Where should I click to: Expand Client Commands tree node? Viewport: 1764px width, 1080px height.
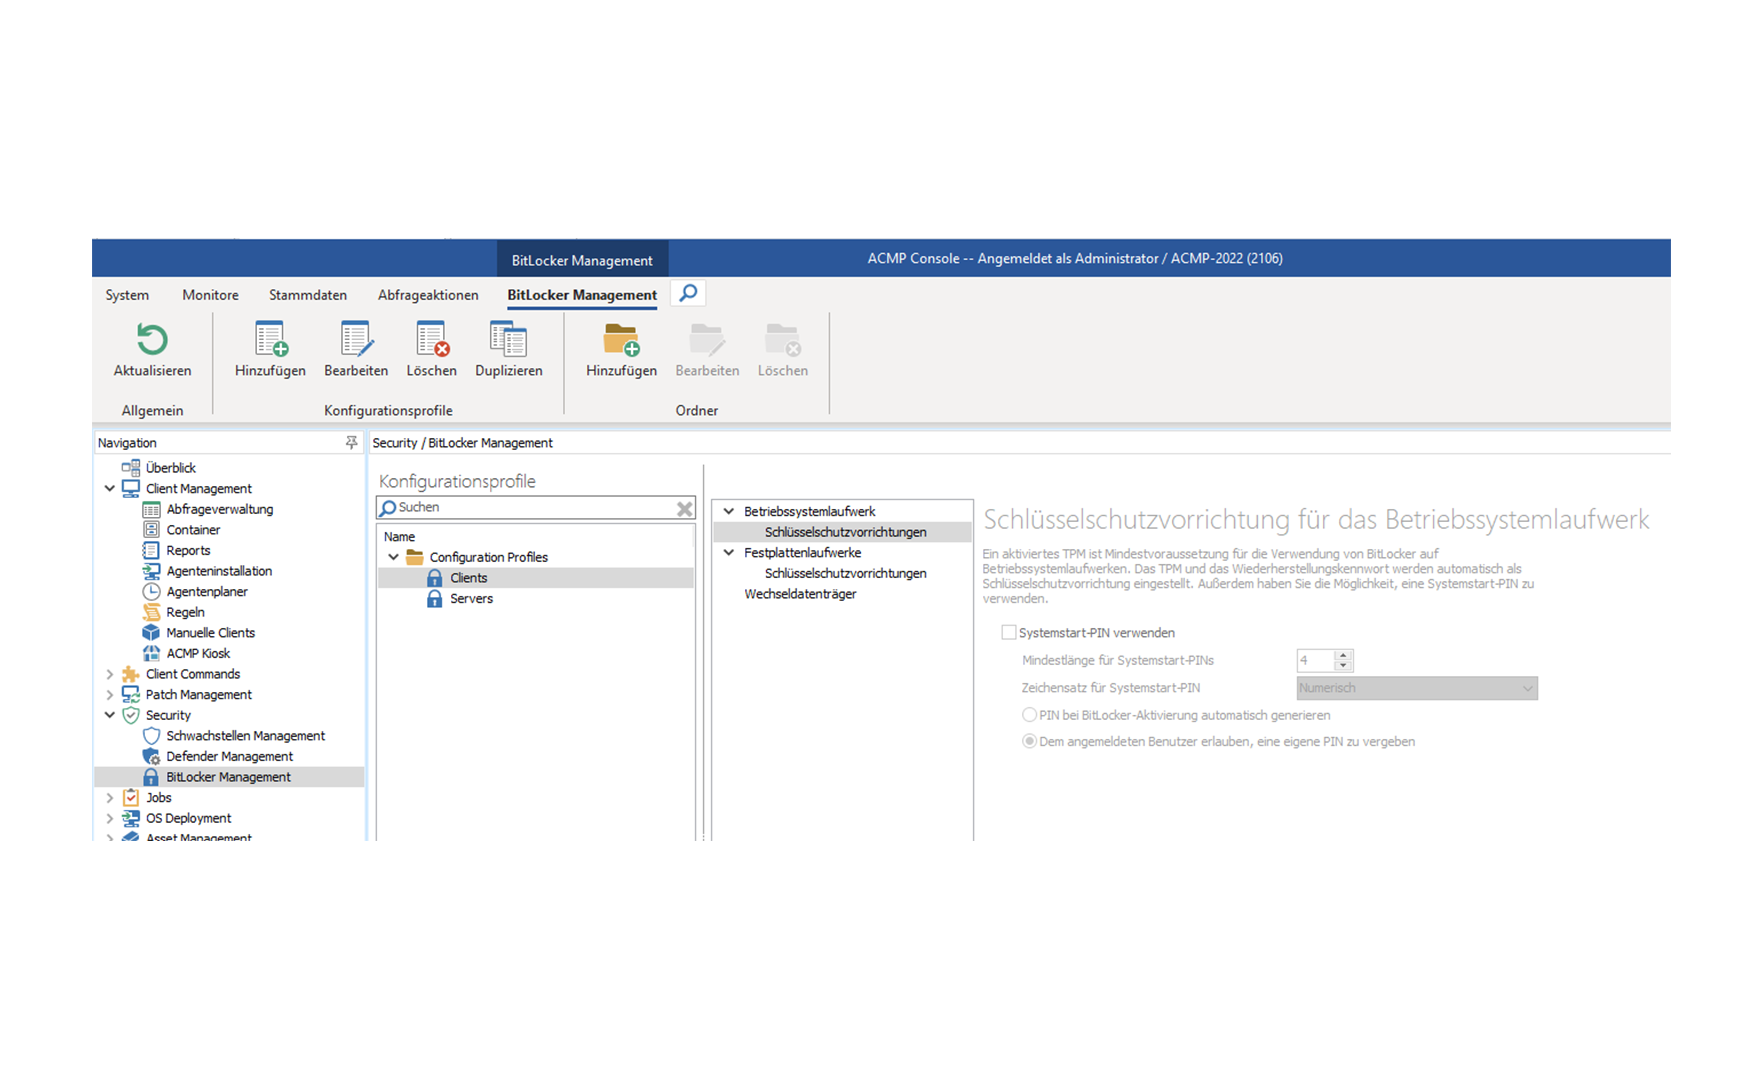[110, 674]
